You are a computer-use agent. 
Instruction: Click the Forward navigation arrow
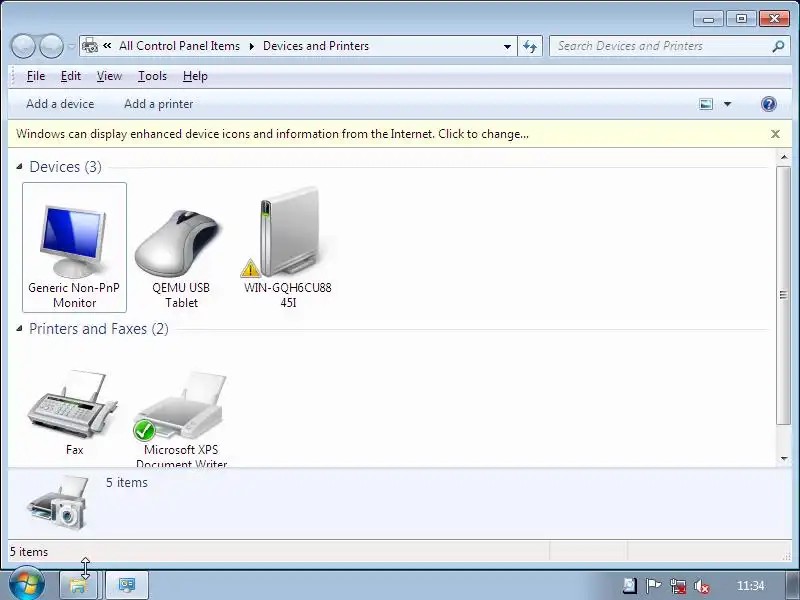52,46
